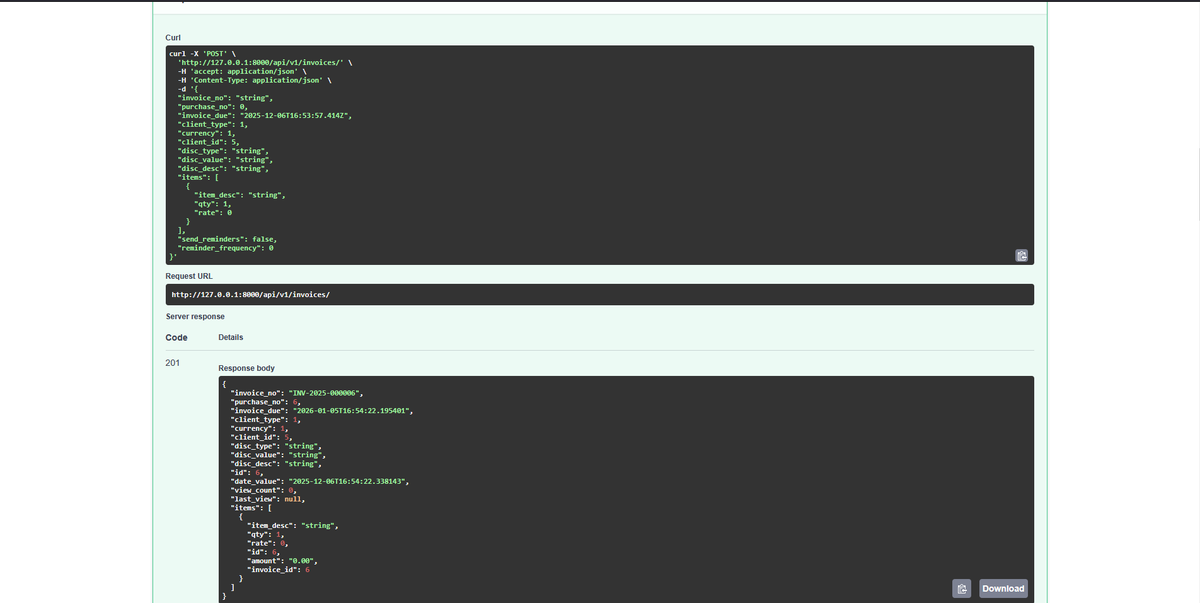Copy the curl command to clipboard

tap(1021, 255)
